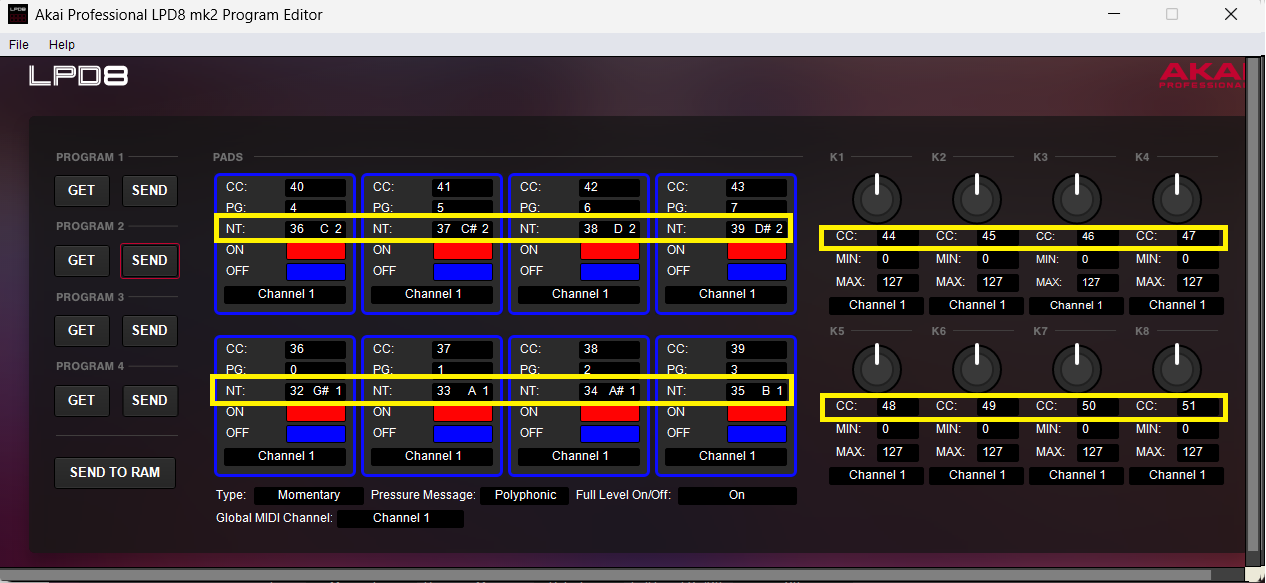The image size is (1266, 583).
Task: Close the Program Editor window
Action: coord(1231,15)
